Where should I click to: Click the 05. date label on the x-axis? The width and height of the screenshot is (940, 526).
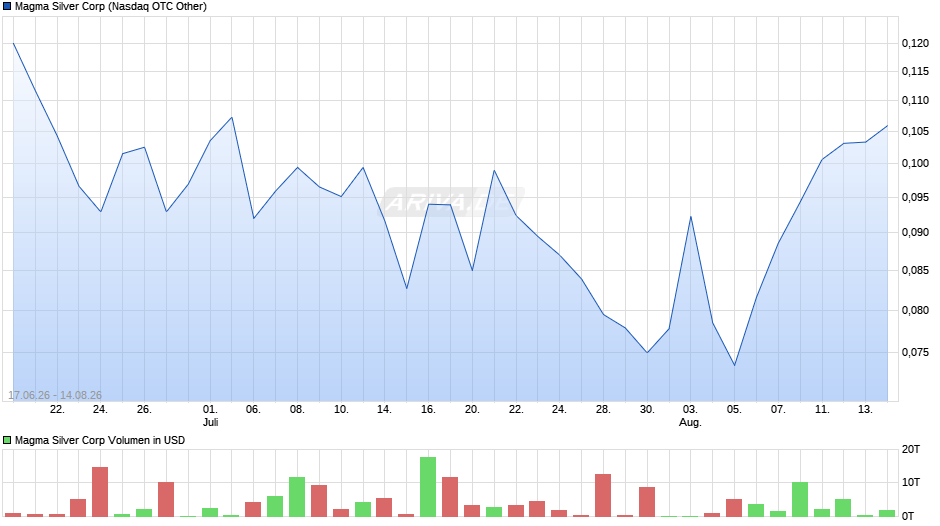pyautogui.click(x=734, y=409)
